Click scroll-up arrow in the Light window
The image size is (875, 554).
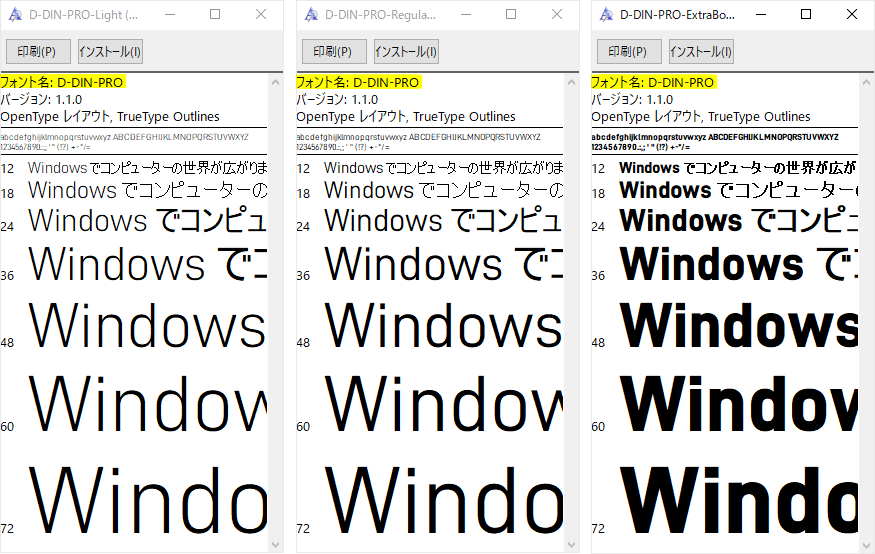point(275,82)
